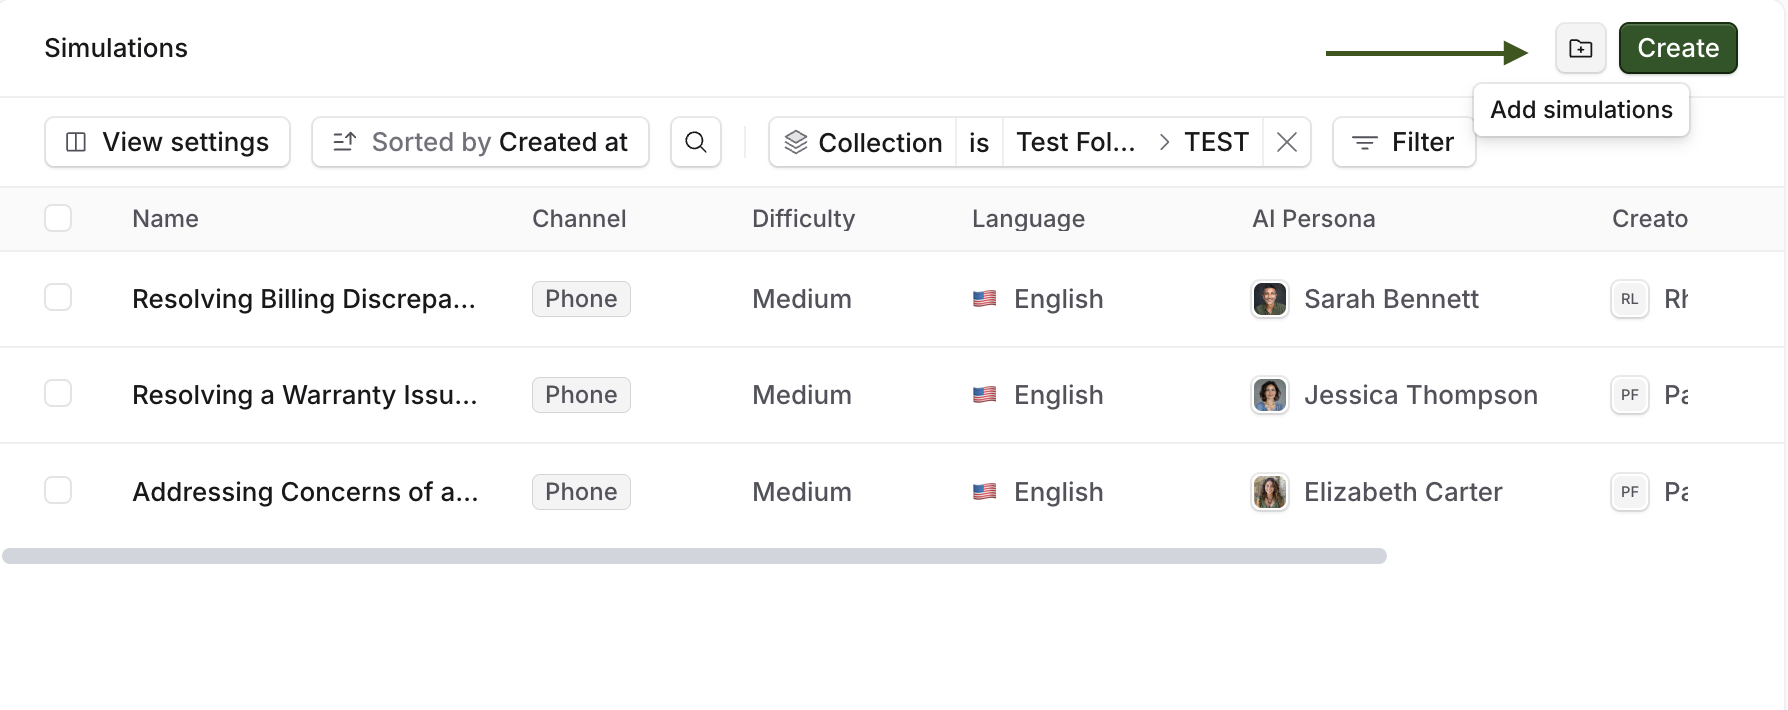Check the Resolving a Warranty Issue row checkbox
The height and width of the screenshot is (710, 1788).
point(58,394)
